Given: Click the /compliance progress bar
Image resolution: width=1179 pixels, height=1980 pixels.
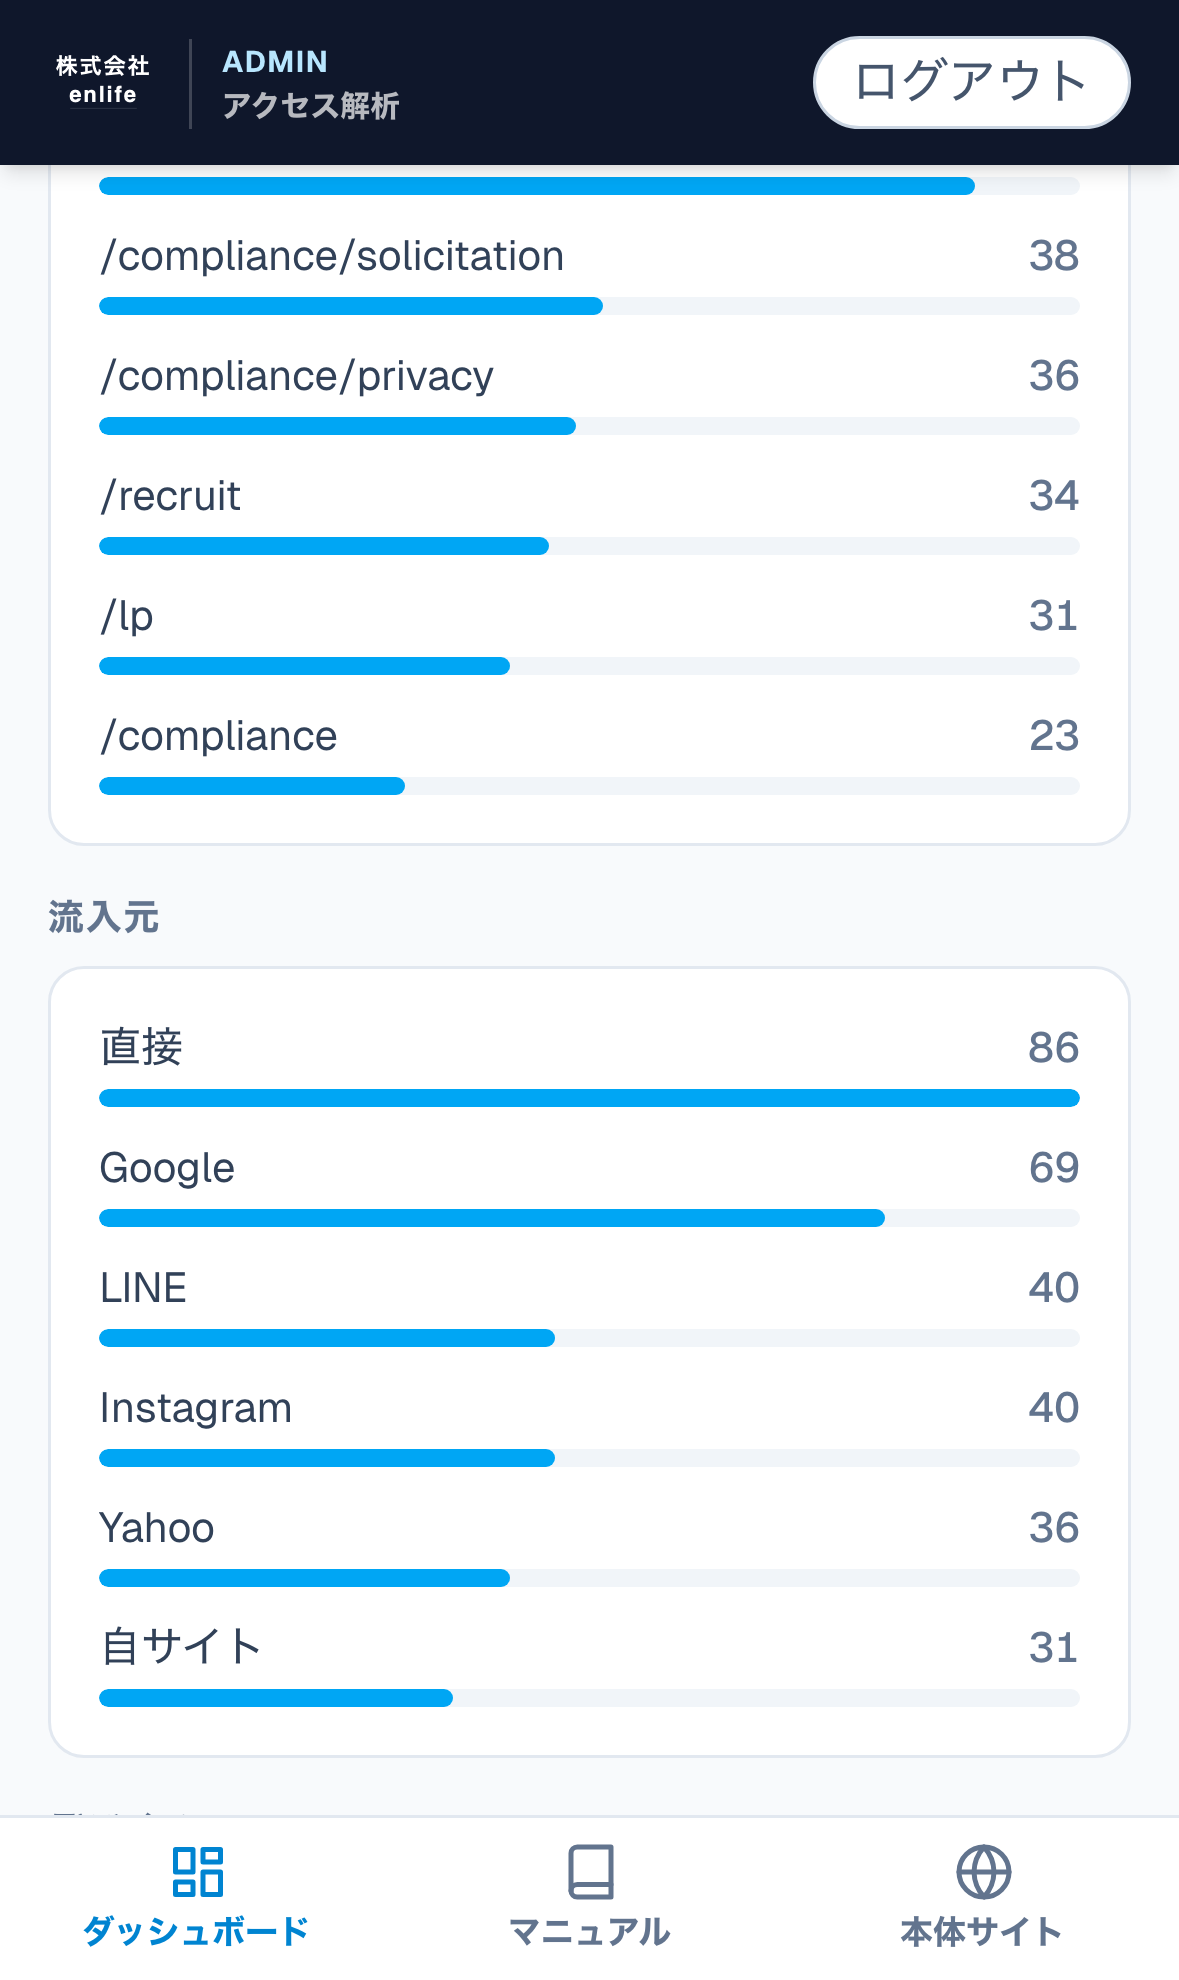Looking at the screenshot, I should click(589, 786).
